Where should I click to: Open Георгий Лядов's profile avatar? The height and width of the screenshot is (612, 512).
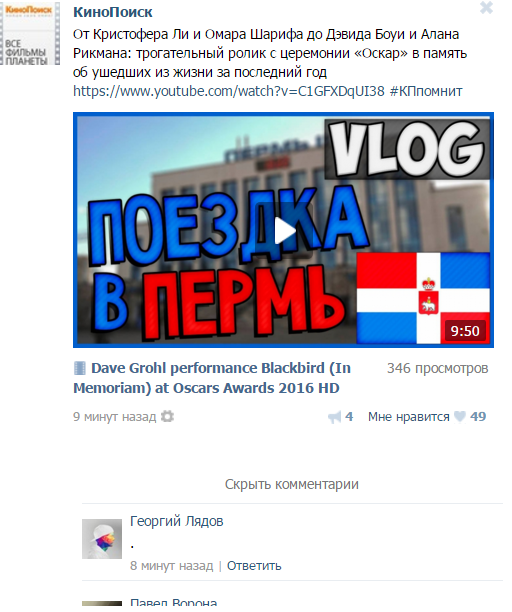coord(102,539)
